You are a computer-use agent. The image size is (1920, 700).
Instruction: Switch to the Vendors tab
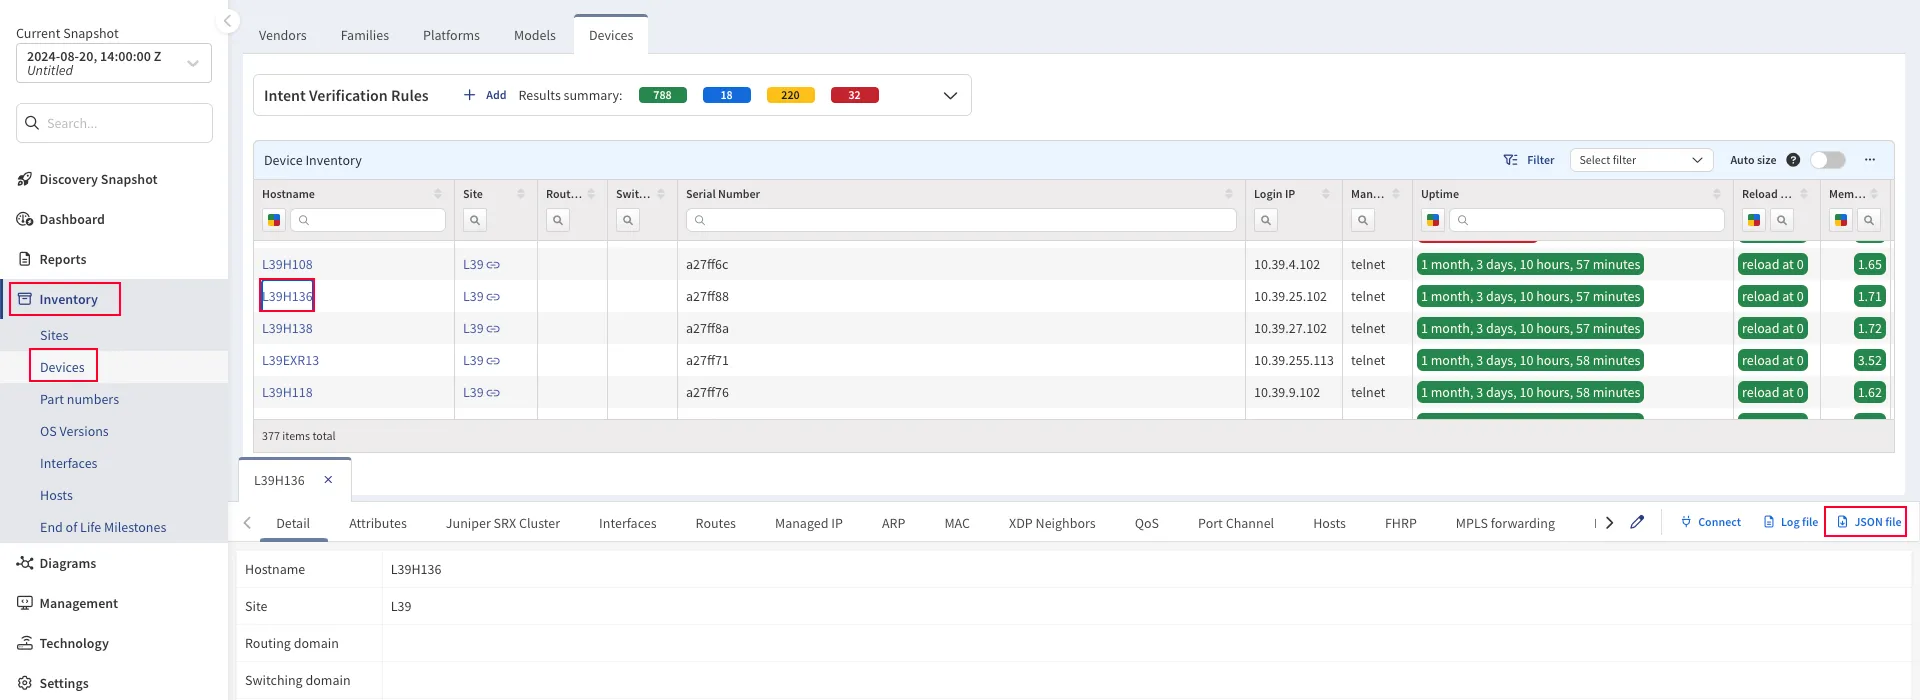click(282, 35)
